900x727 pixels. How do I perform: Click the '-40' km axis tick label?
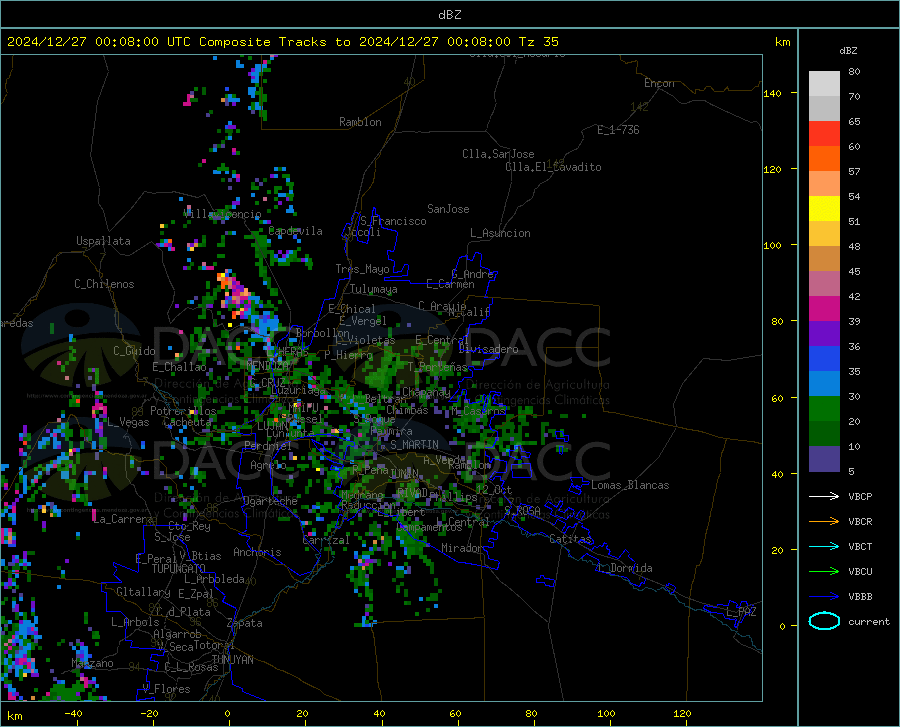point(73,713)
